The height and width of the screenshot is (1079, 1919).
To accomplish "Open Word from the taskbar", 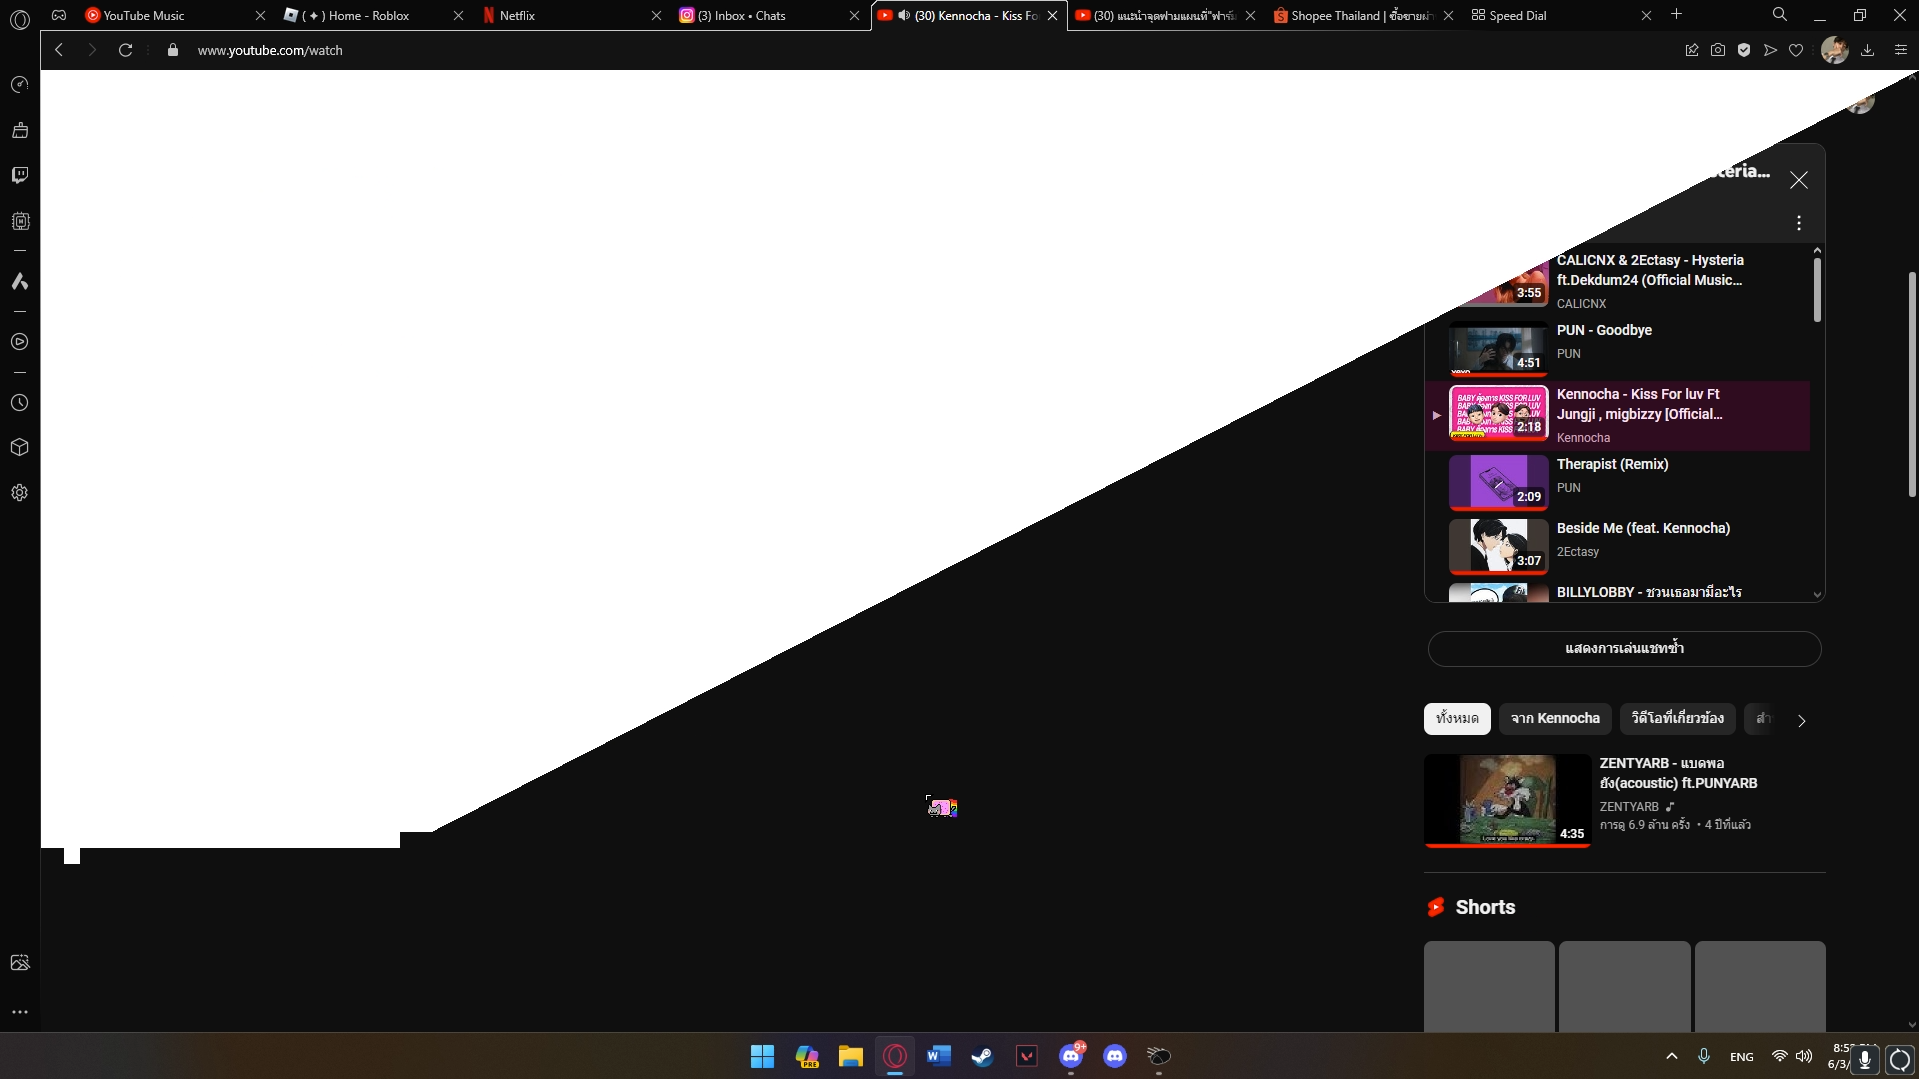I will pos(938,1056).
